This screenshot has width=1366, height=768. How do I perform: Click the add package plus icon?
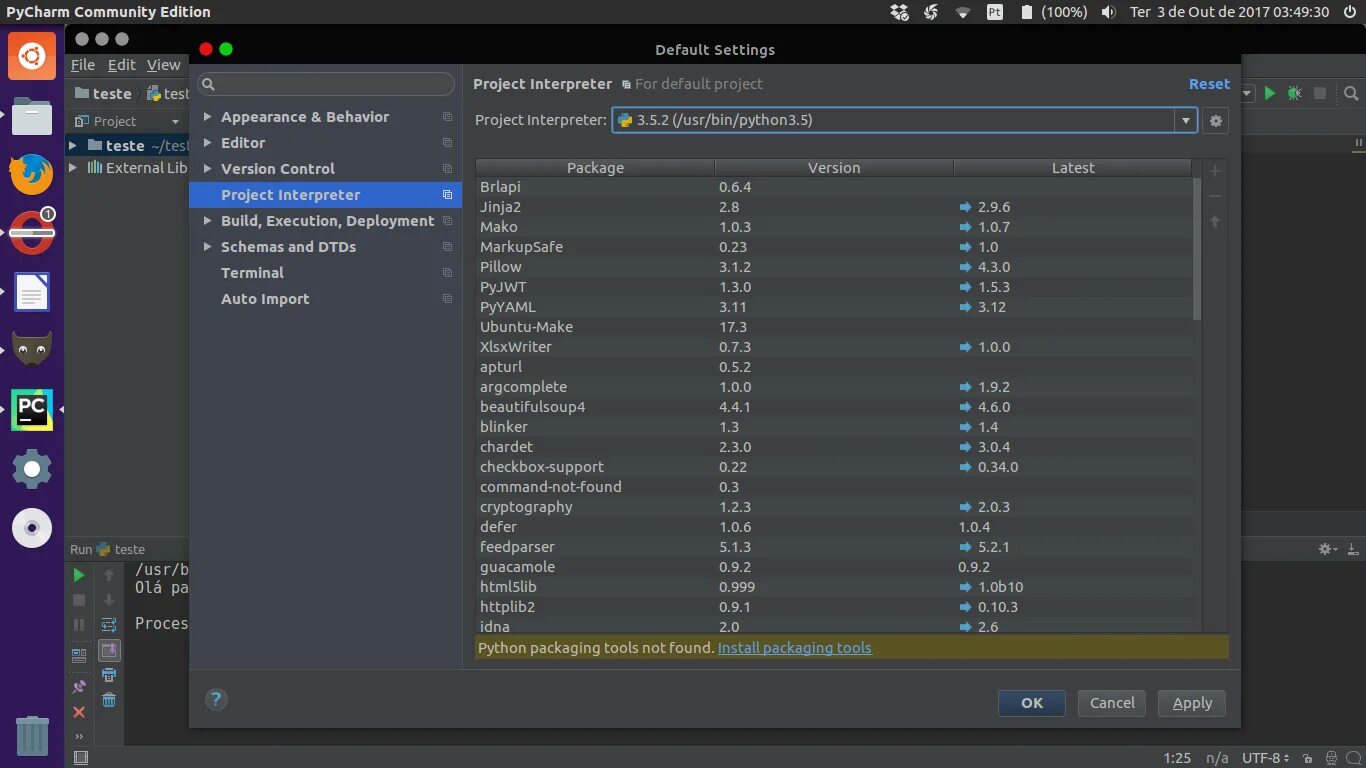(1215, 171)
